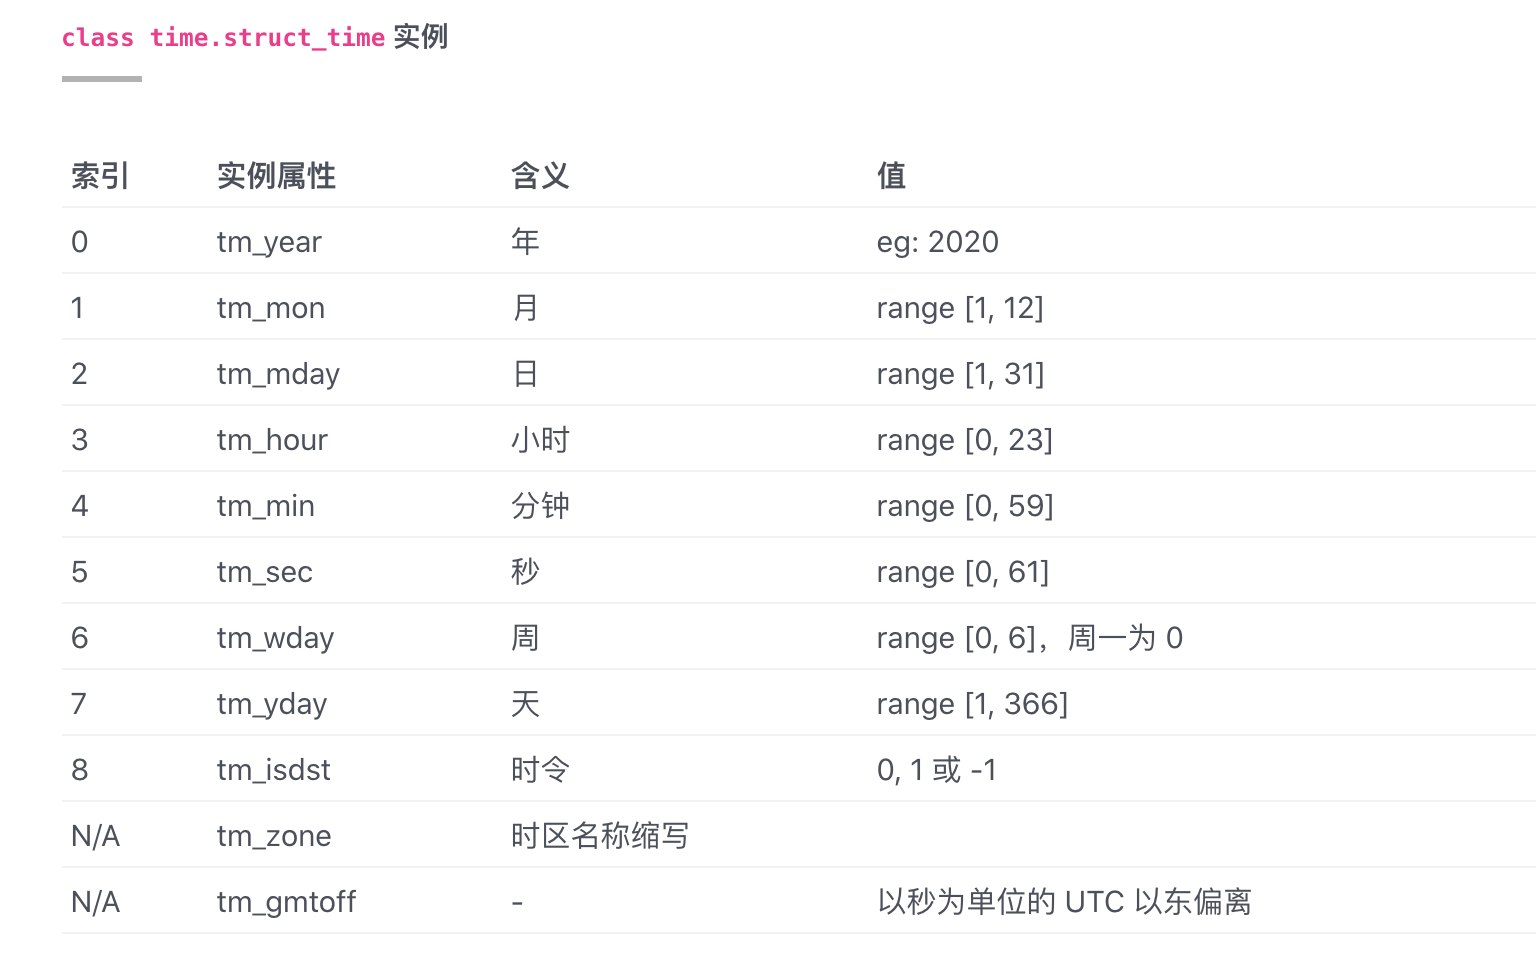Image resolution: width=1536 pixels, height=958 pixels.
Task: Select the tm_min attribute cell
Action: (x=266, y=506)
